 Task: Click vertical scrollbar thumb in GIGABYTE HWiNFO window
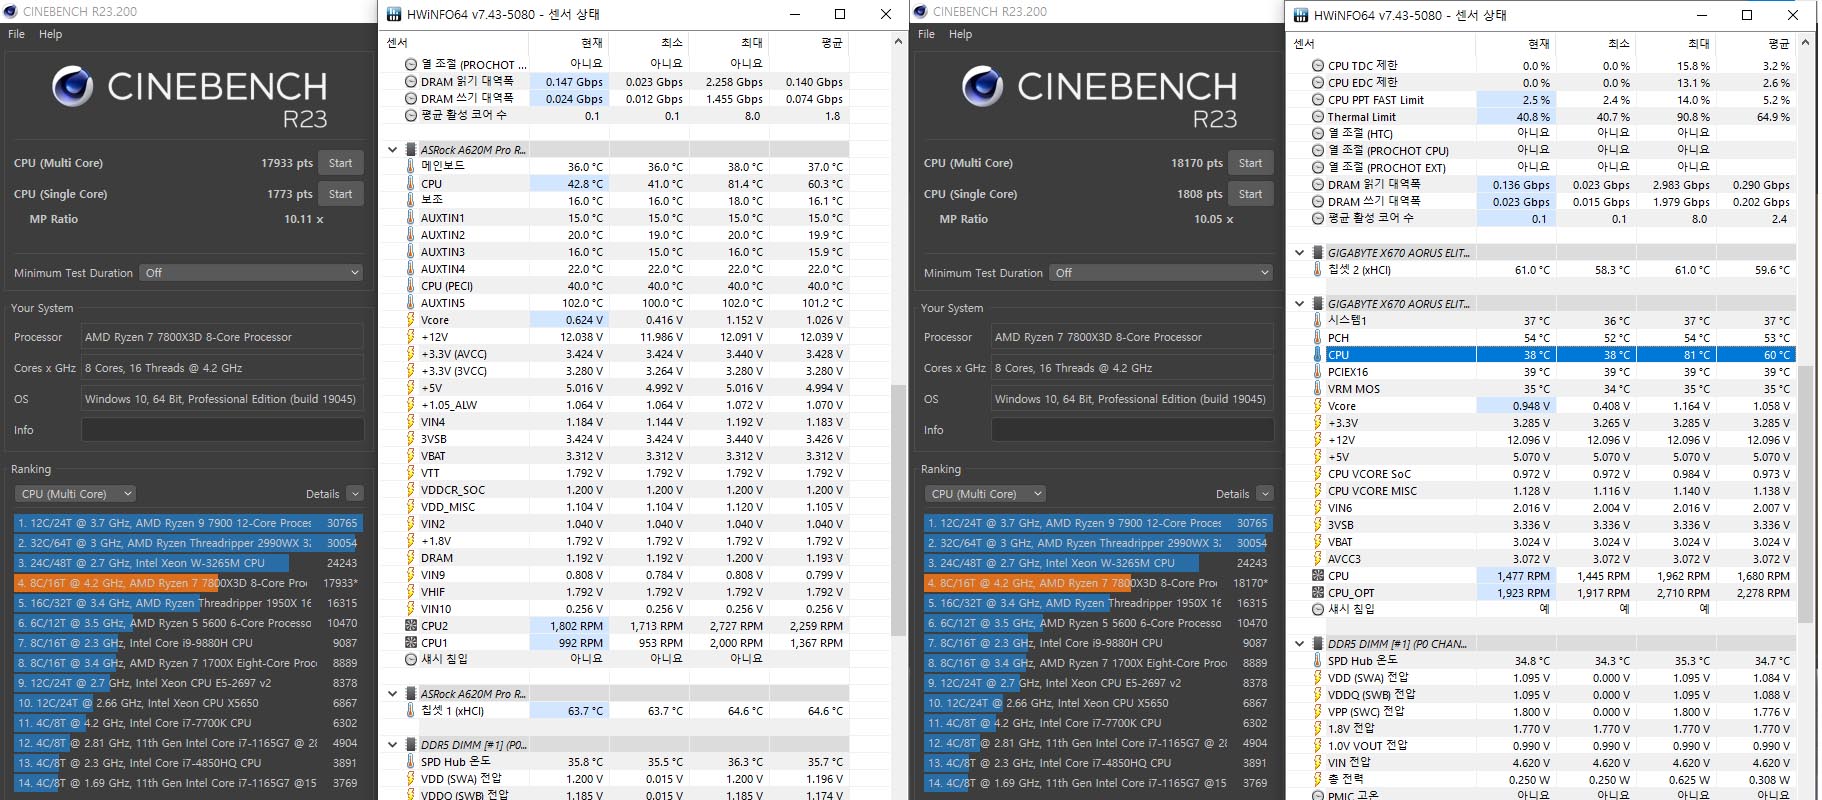tap(1805, 494)
